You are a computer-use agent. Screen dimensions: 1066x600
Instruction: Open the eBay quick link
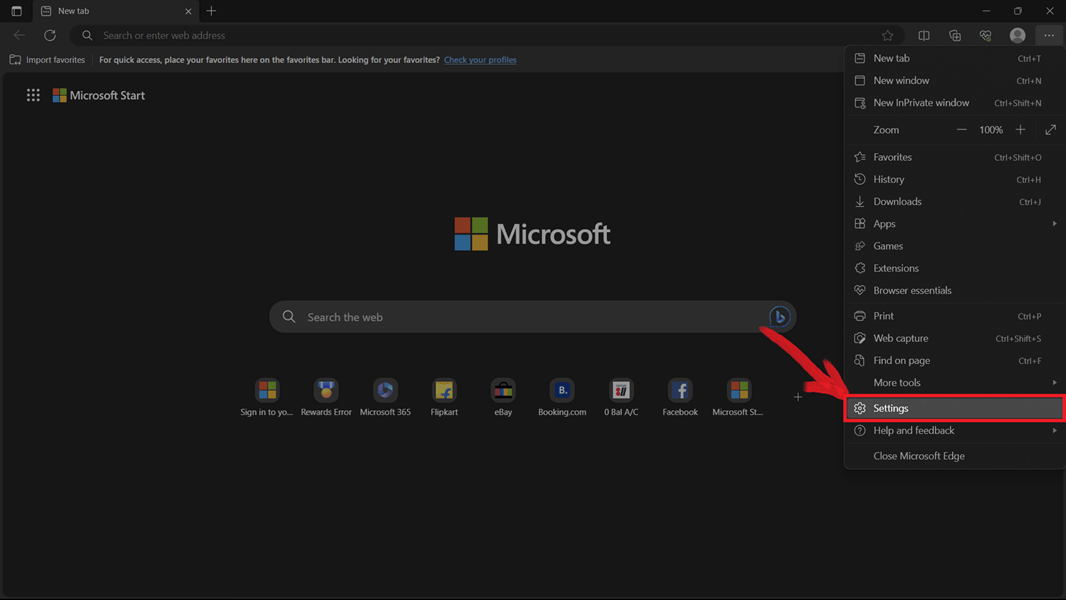pos(503,398)
